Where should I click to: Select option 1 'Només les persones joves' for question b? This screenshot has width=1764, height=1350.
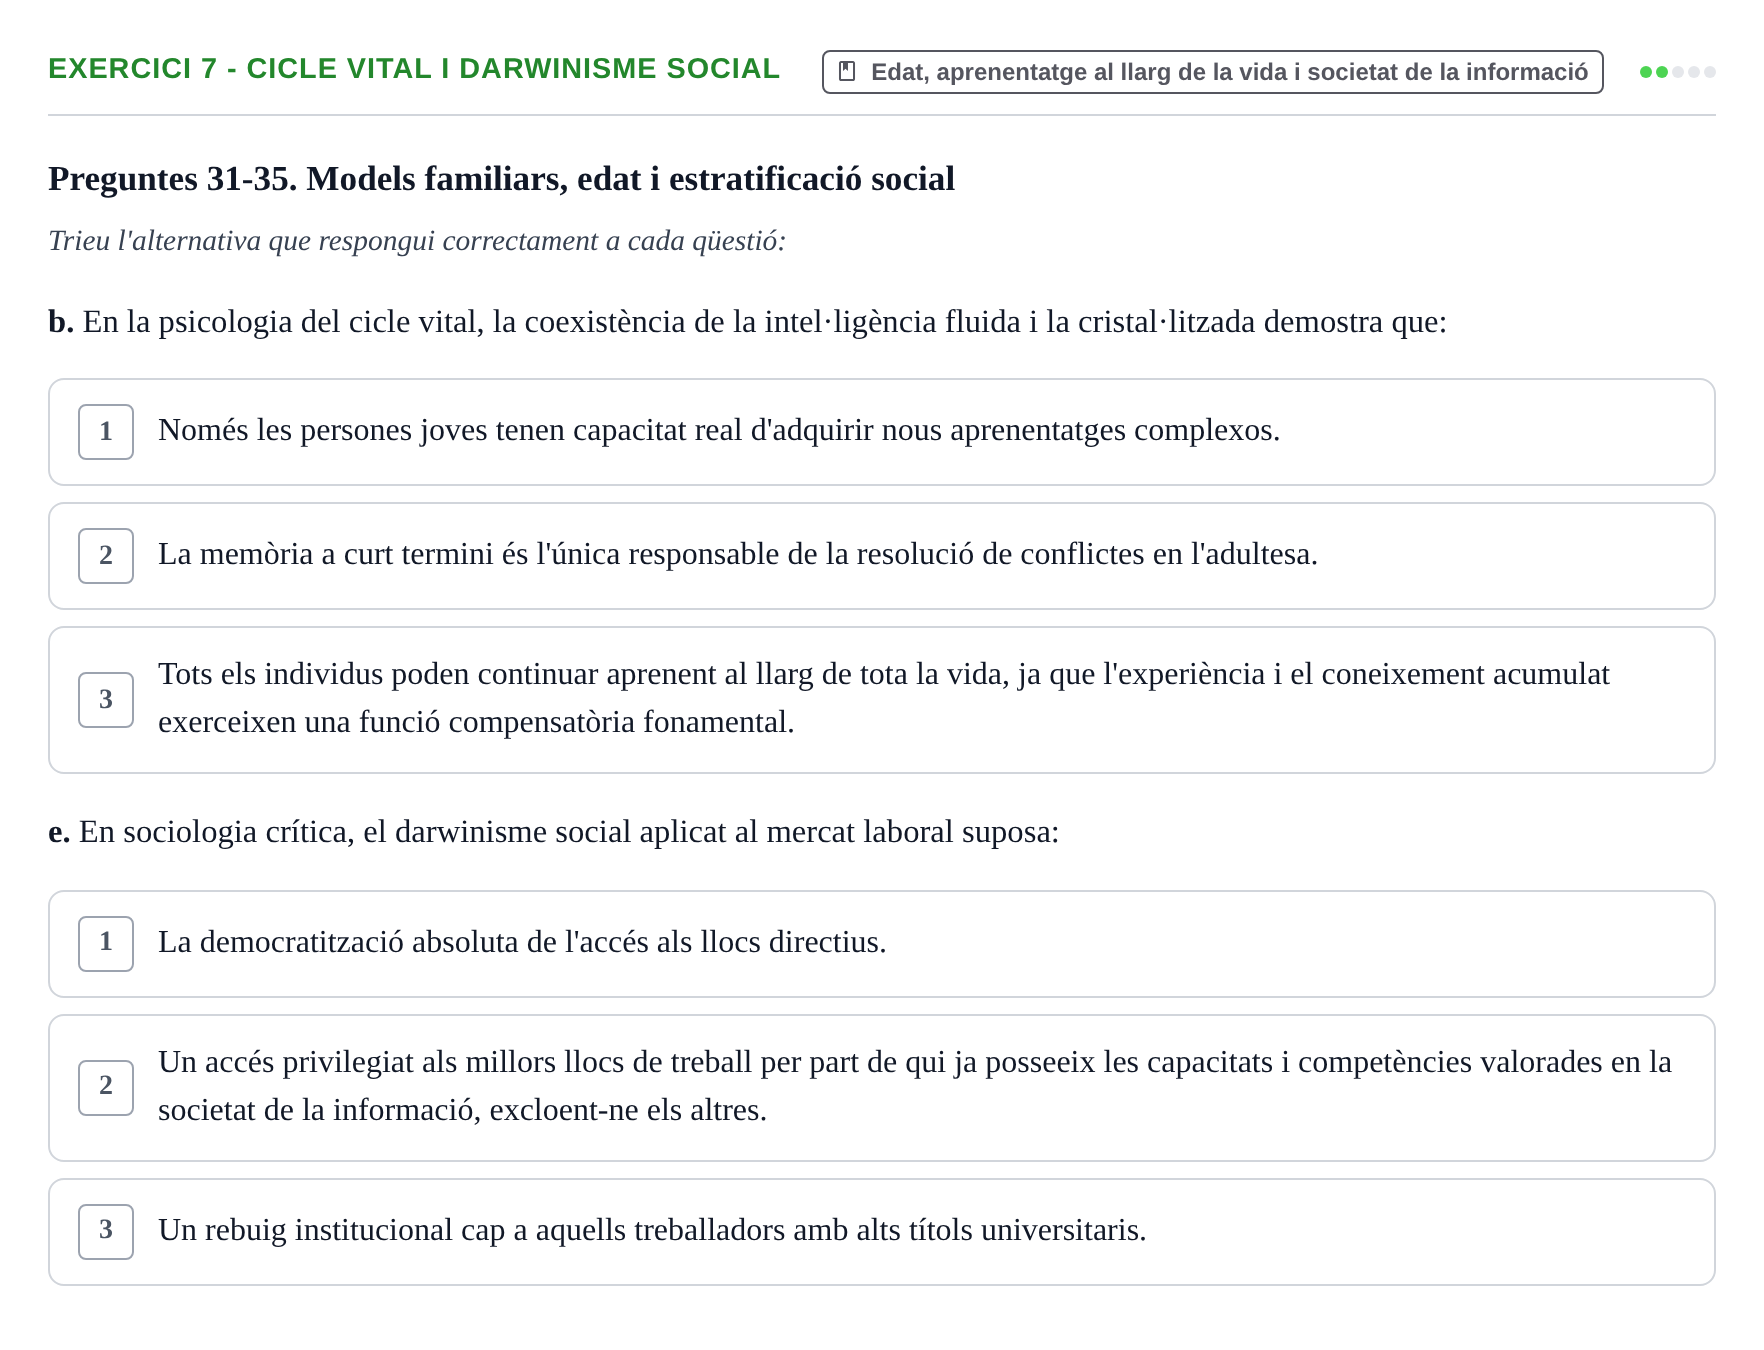(882, 432)
